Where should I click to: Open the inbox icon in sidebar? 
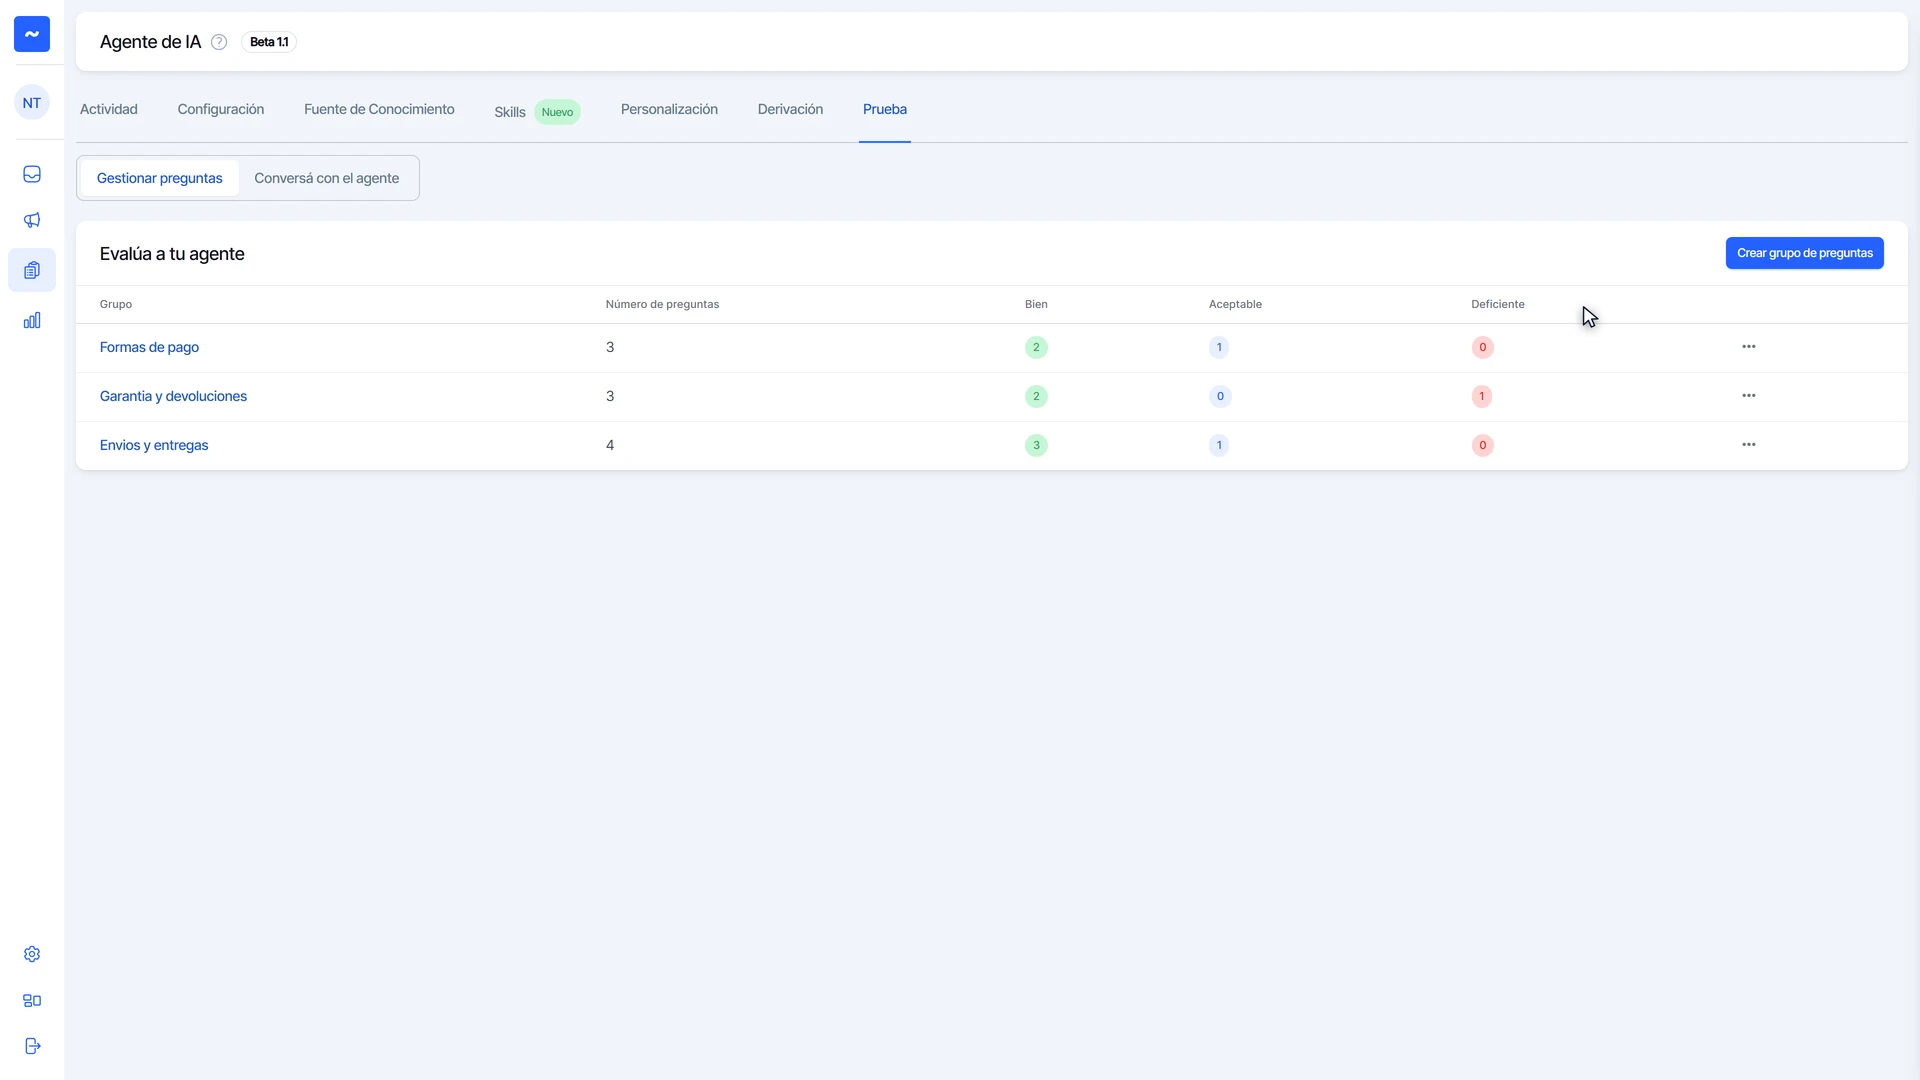click(32, 174)
